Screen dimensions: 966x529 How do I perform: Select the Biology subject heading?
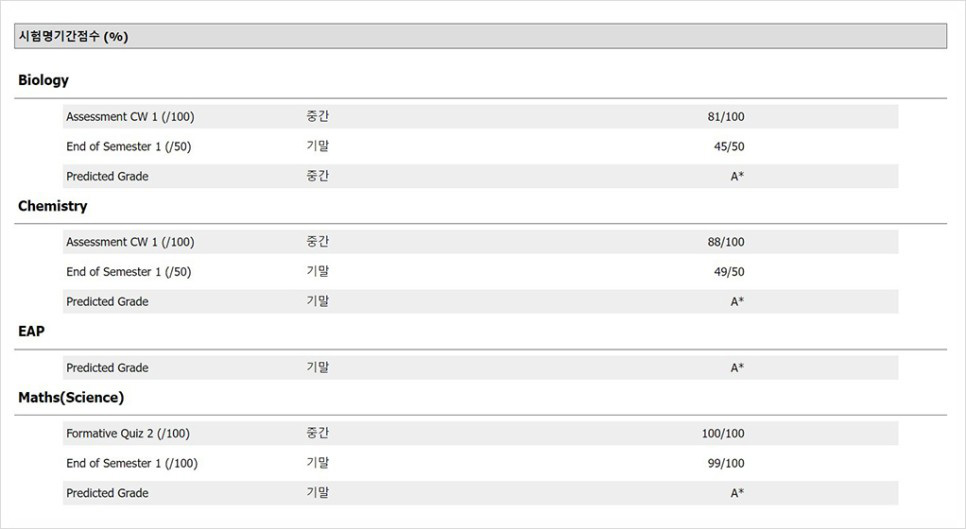click(43, 80)
